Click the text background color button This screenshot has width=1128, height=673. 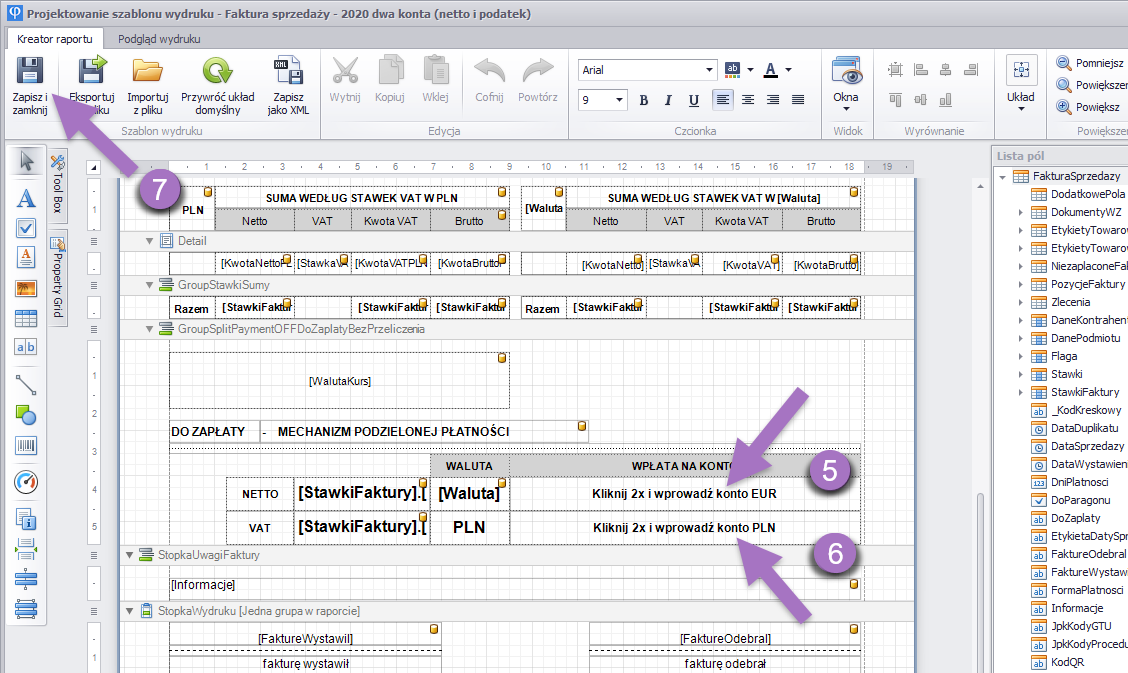tap(732, 70)
